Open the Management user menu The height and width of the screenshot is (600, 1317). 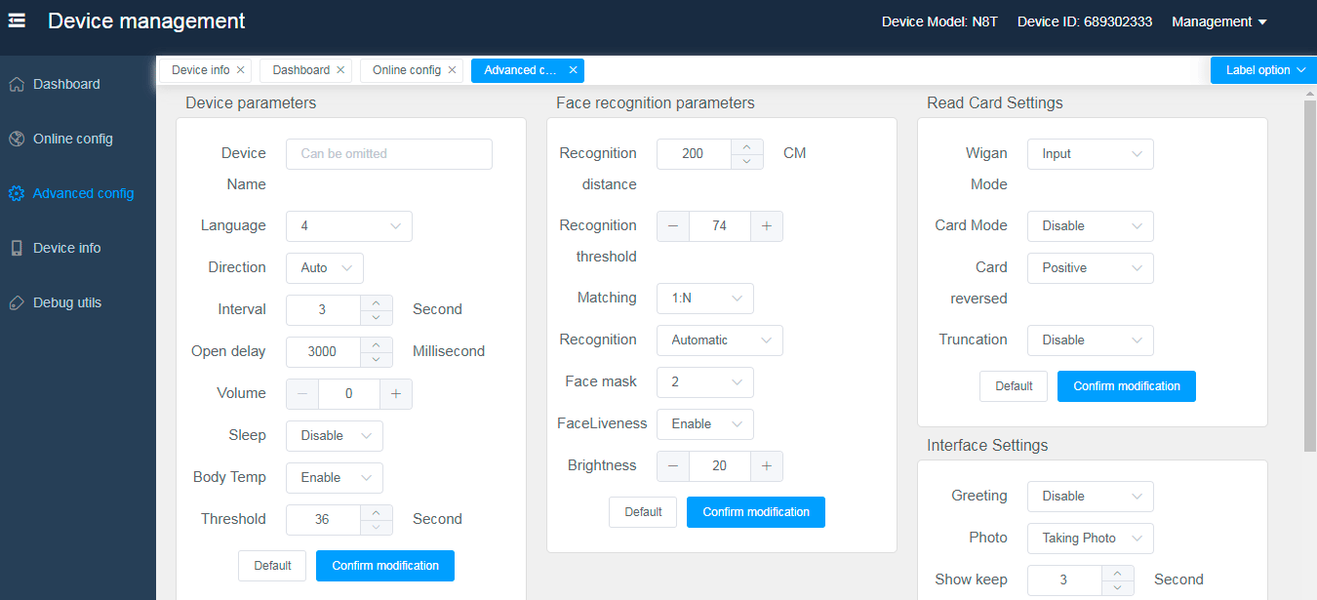(1219, 22)
